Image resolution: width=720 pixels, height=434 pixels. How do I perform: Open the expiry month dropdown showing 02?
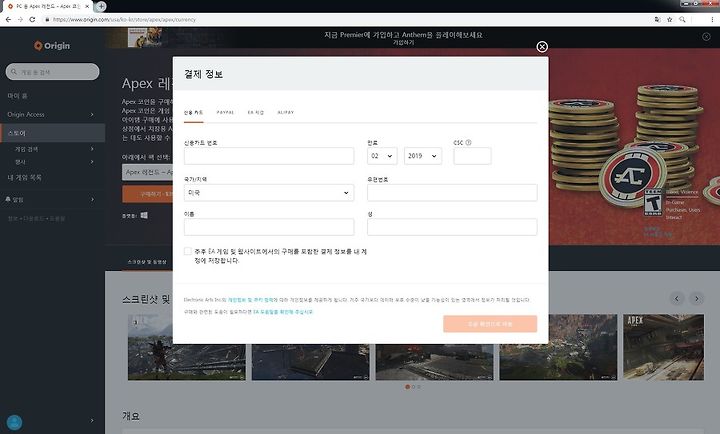pos(382,156)
